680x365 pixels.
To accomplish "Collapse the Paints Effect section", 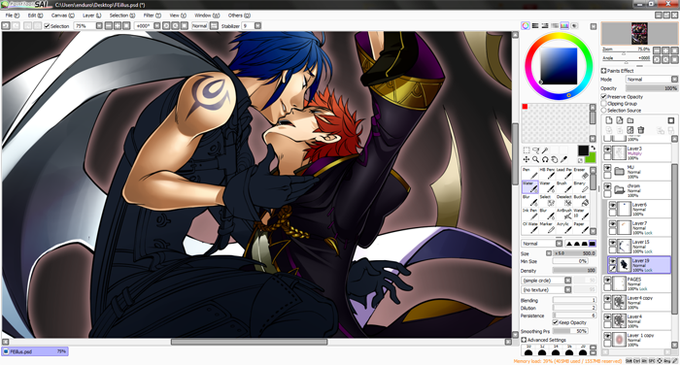I will [x=604, y=71].
